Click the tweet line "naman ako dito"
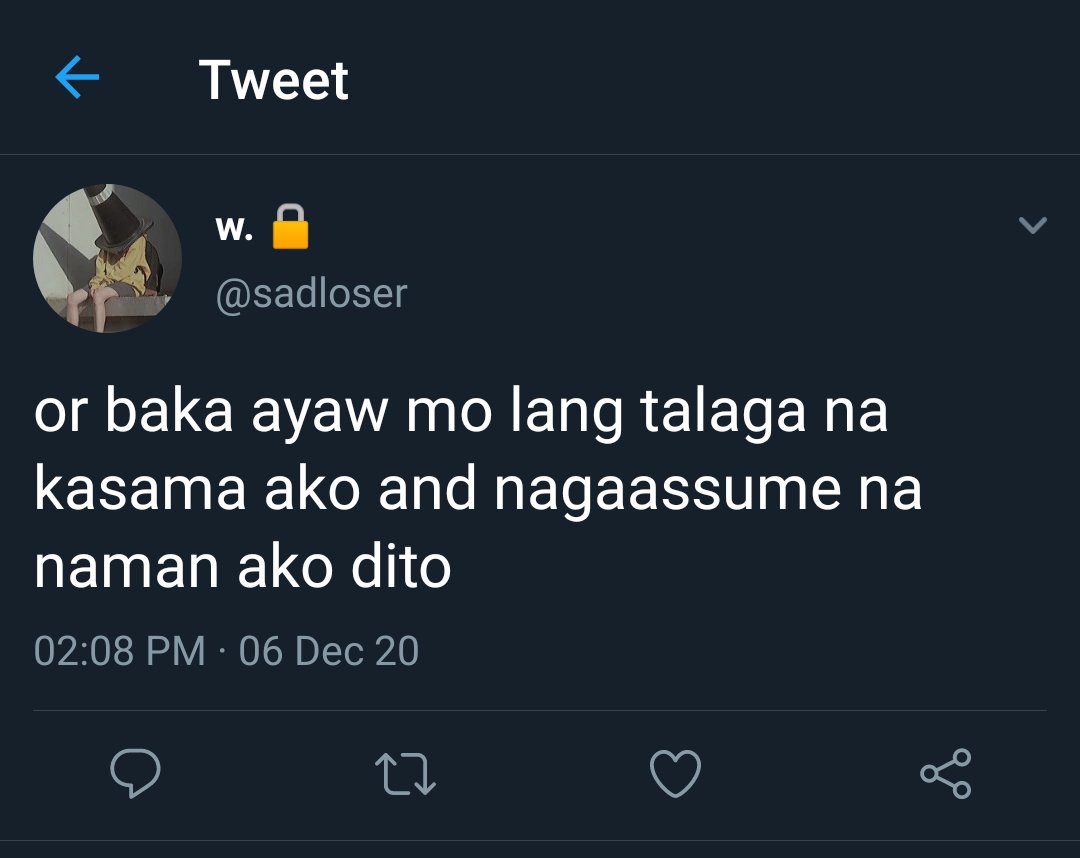The height and width of the screenshot is (858, 1080). (x=242, y=567)
